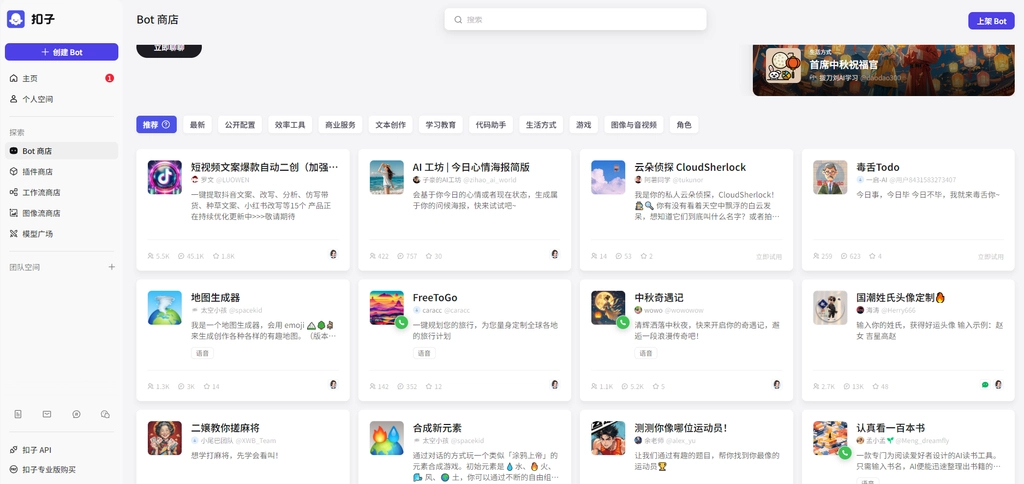
Task: Click the 13K chat count on 国潮姓氏 card
Action: pos(853,387)
